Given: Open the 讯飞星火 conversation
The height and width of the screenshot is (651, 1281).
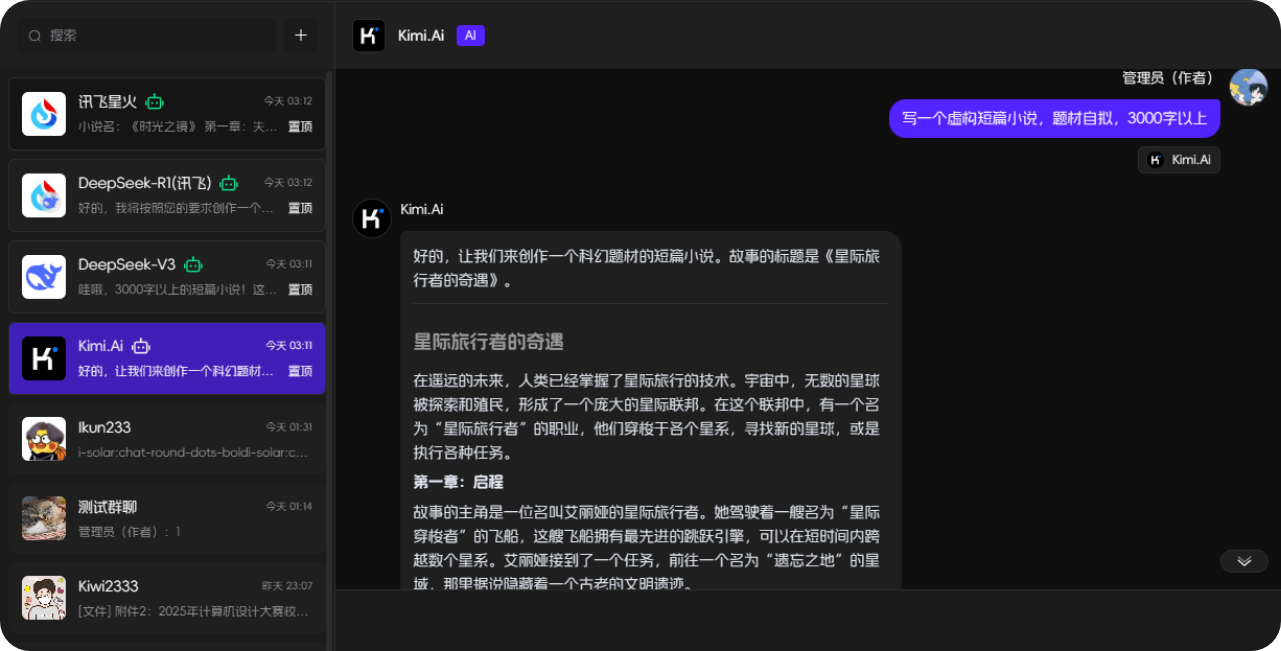Looking at the screenshot, I should [x=167, y=114].
